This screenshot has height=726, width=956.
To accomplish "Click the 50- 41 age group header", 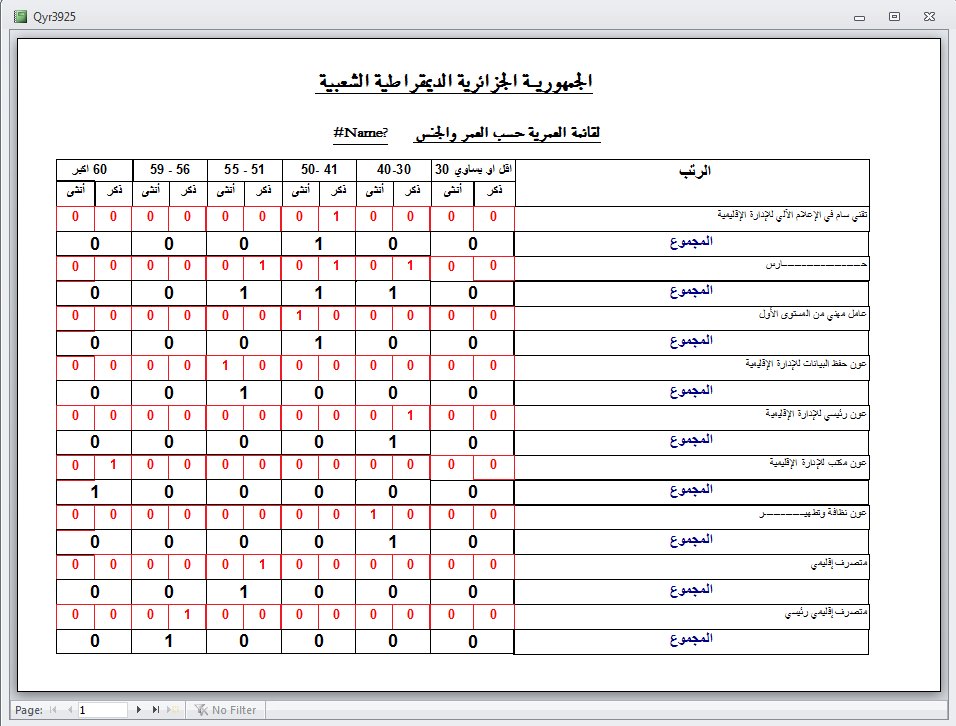I will pyautogui.click(x=318, y=169).
